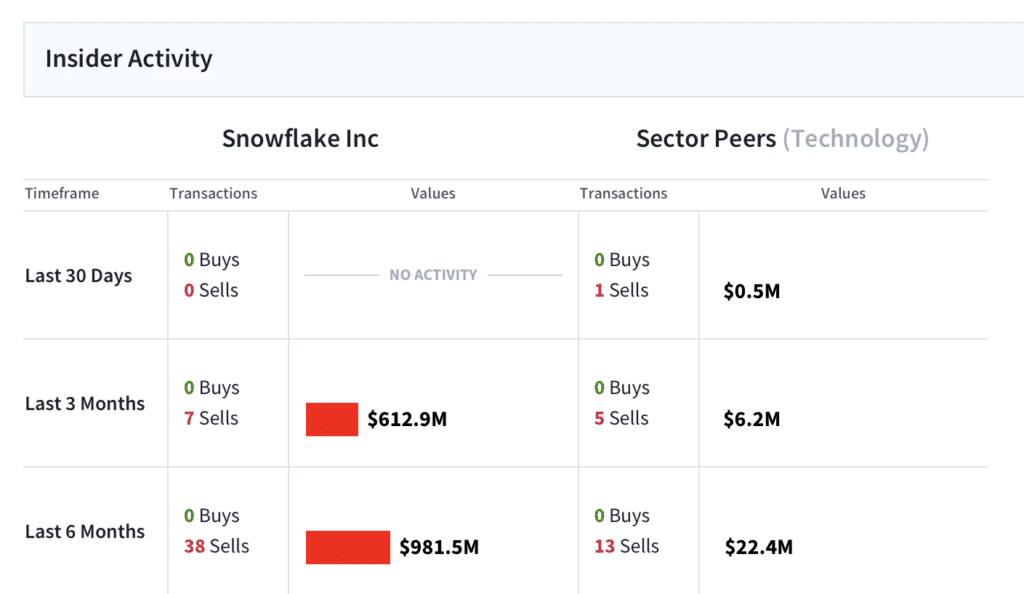Image resolution: width=1024 pixels, height=594 pixels.
Task: Click the Insider Activity heading
Action: pyautogui.click(x=129, y=59)
